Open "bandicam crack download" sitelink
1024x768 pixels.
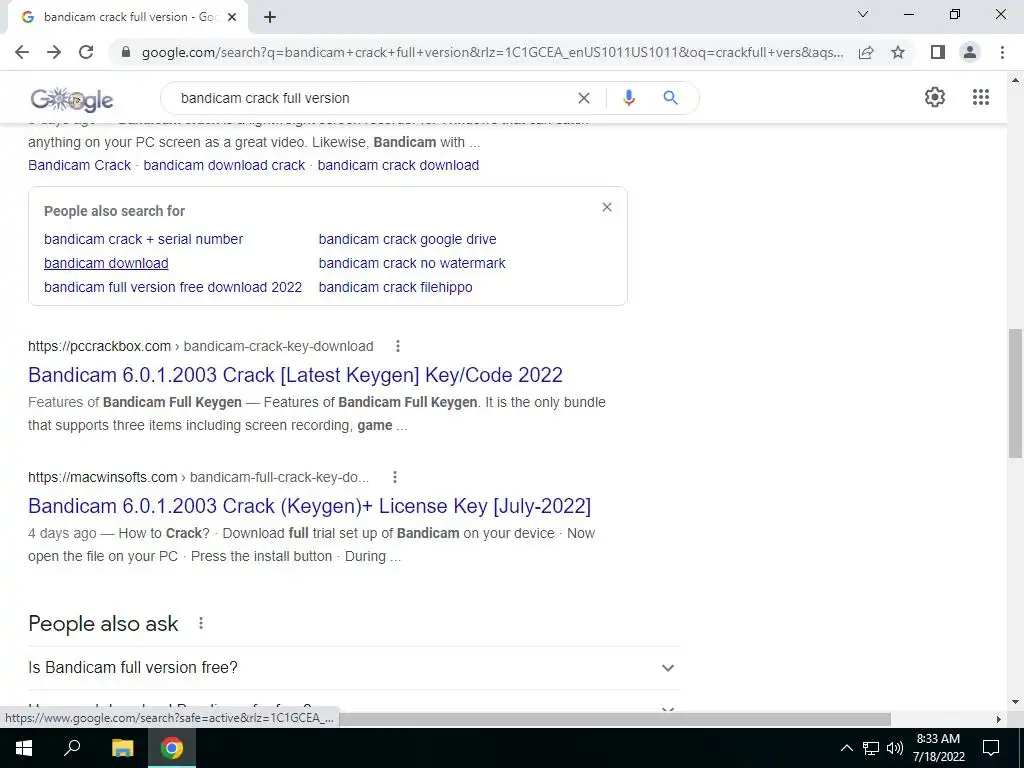(398, 165)
